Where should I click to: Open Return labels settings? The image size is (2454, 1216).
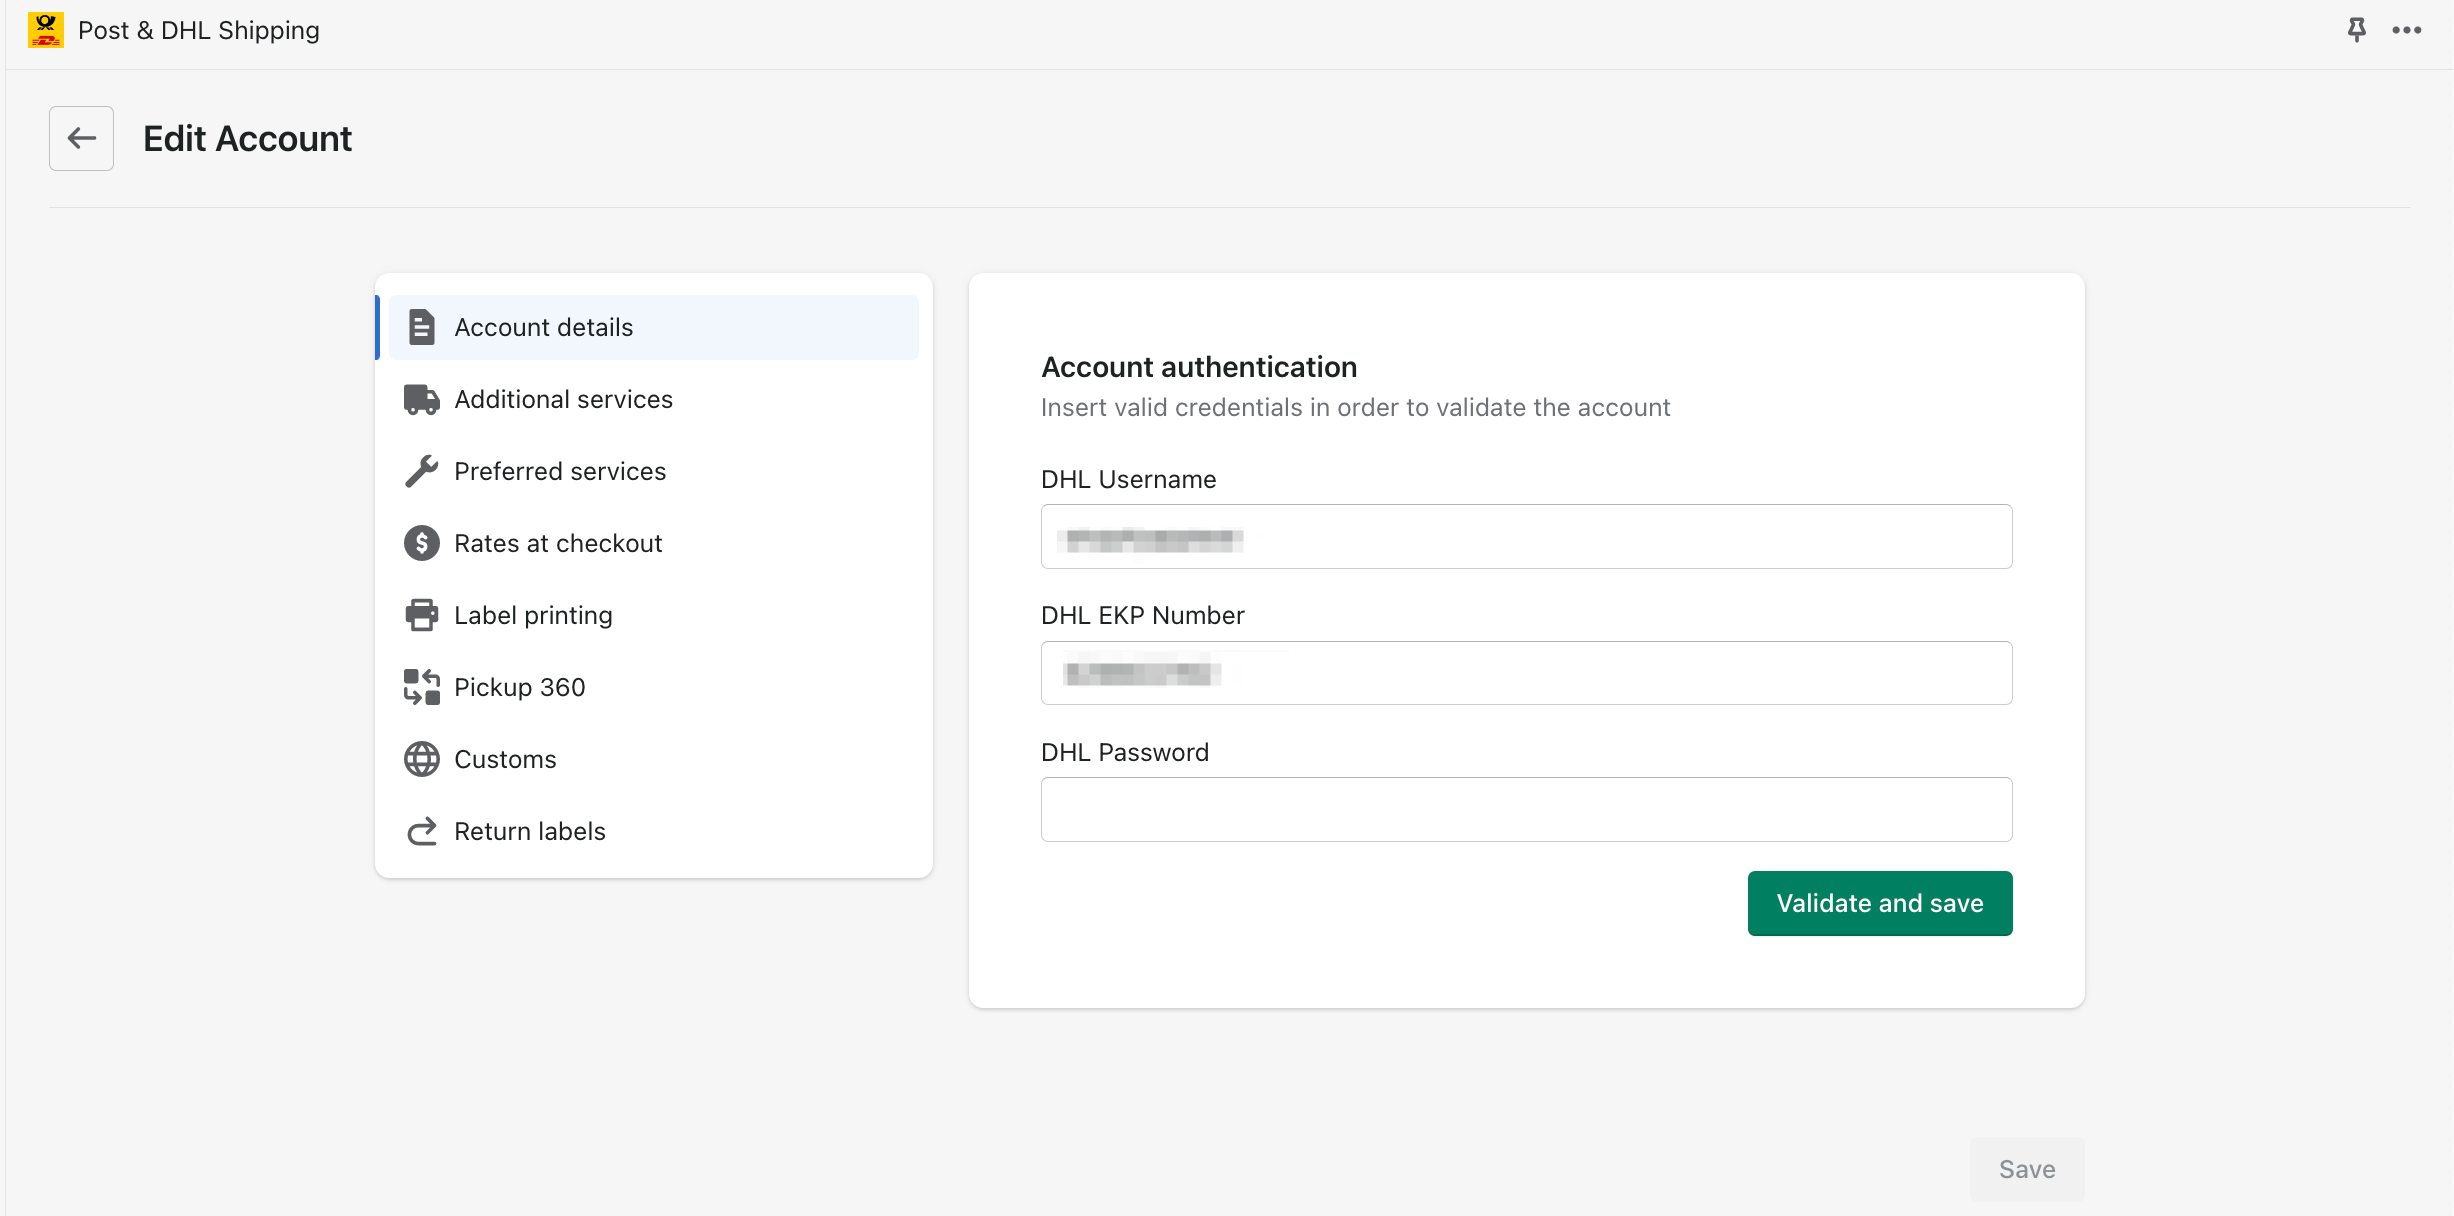[654, 831]
